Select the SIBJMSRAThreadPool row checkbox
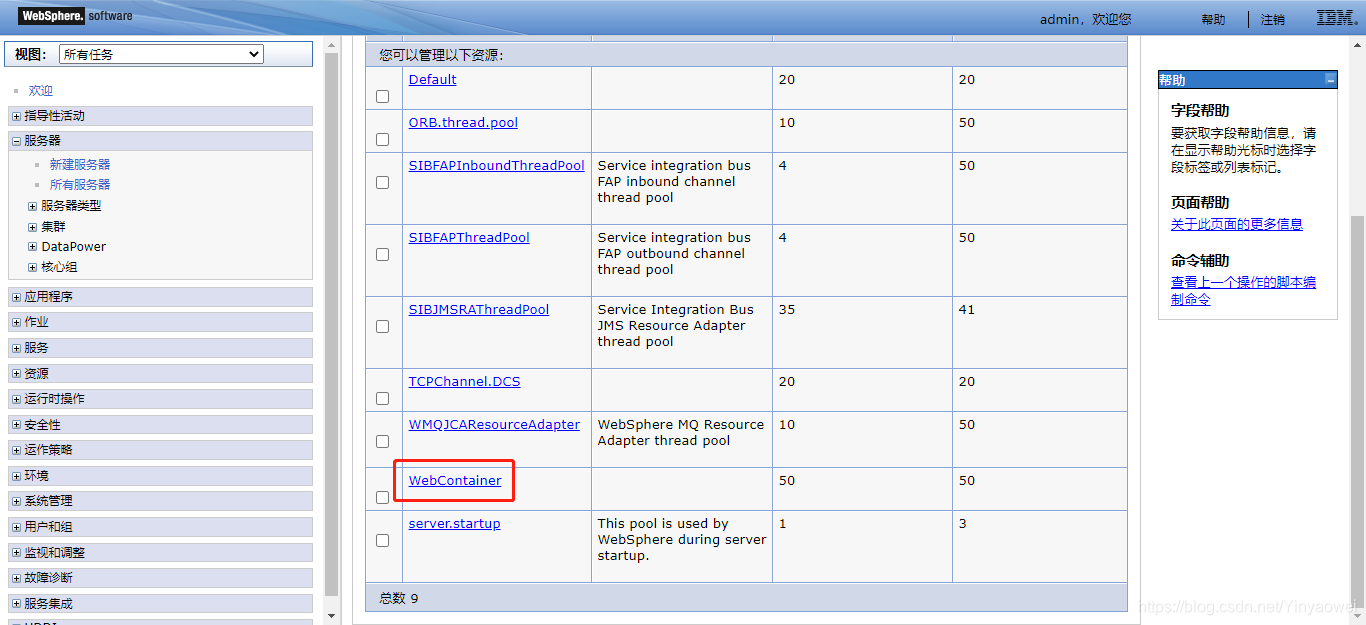The height and width of the screenshot is (625, 1366). click(x=382, y=327)
